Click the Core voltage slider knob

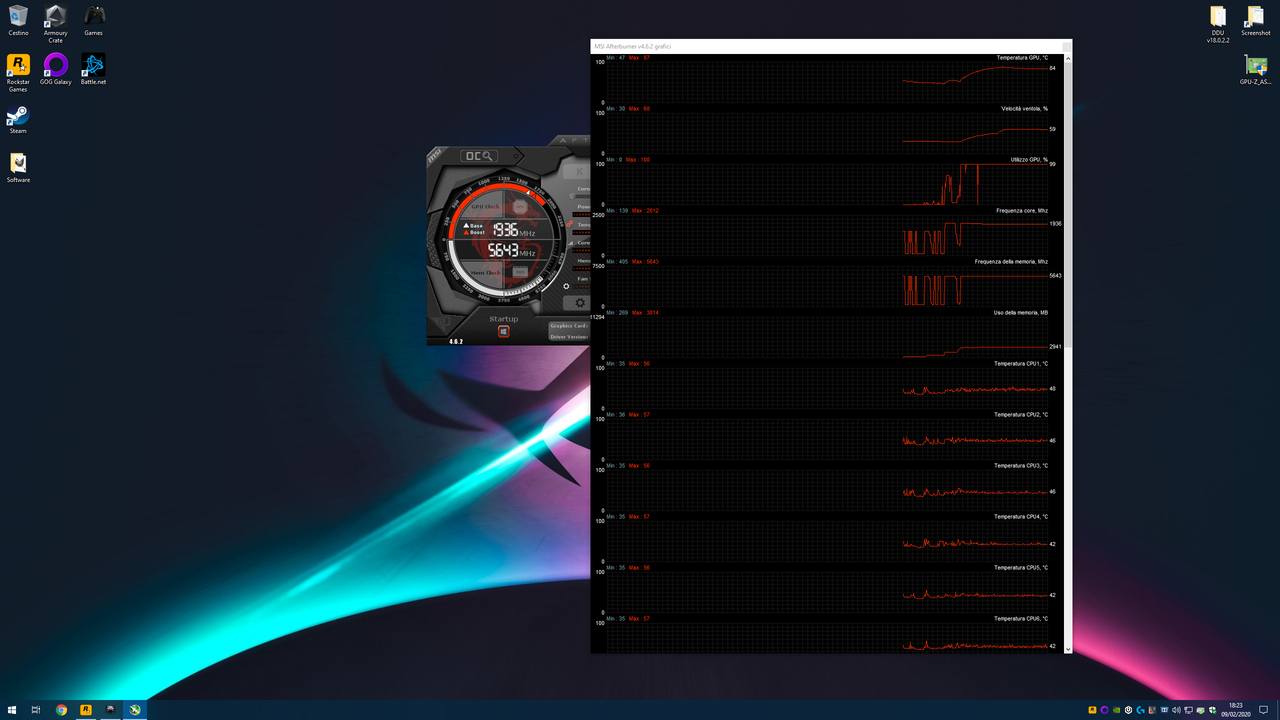point(574,195)
